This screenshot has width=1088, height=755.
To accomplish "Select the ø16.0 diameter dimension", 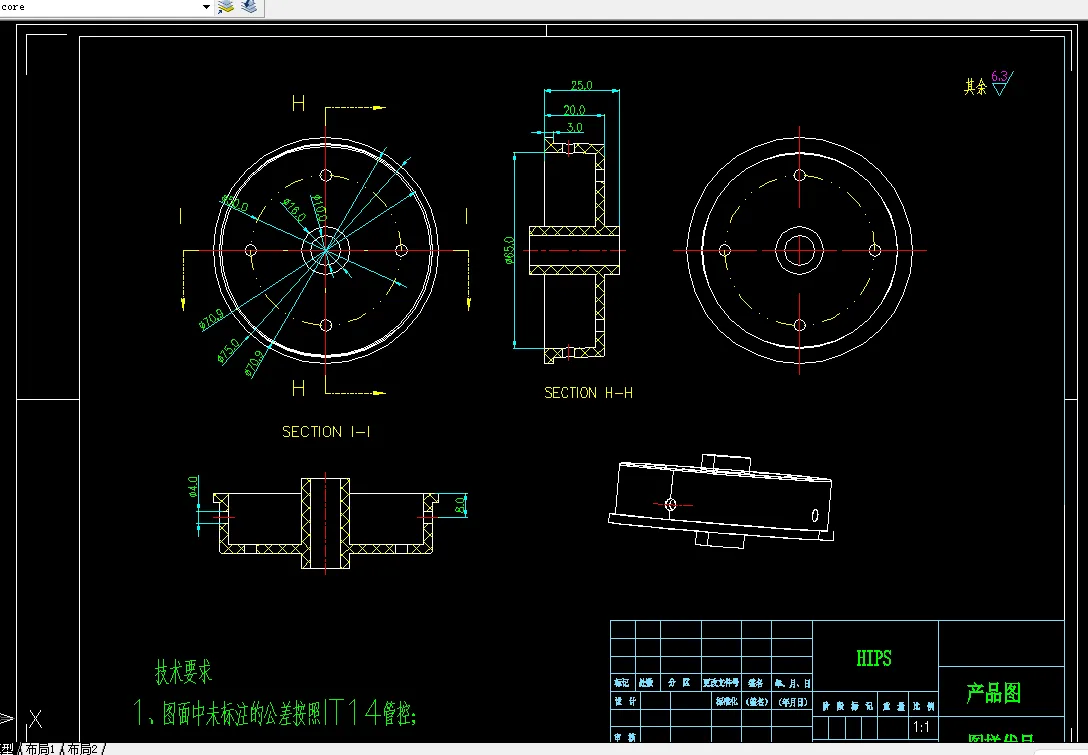I will tap(294, 210).
